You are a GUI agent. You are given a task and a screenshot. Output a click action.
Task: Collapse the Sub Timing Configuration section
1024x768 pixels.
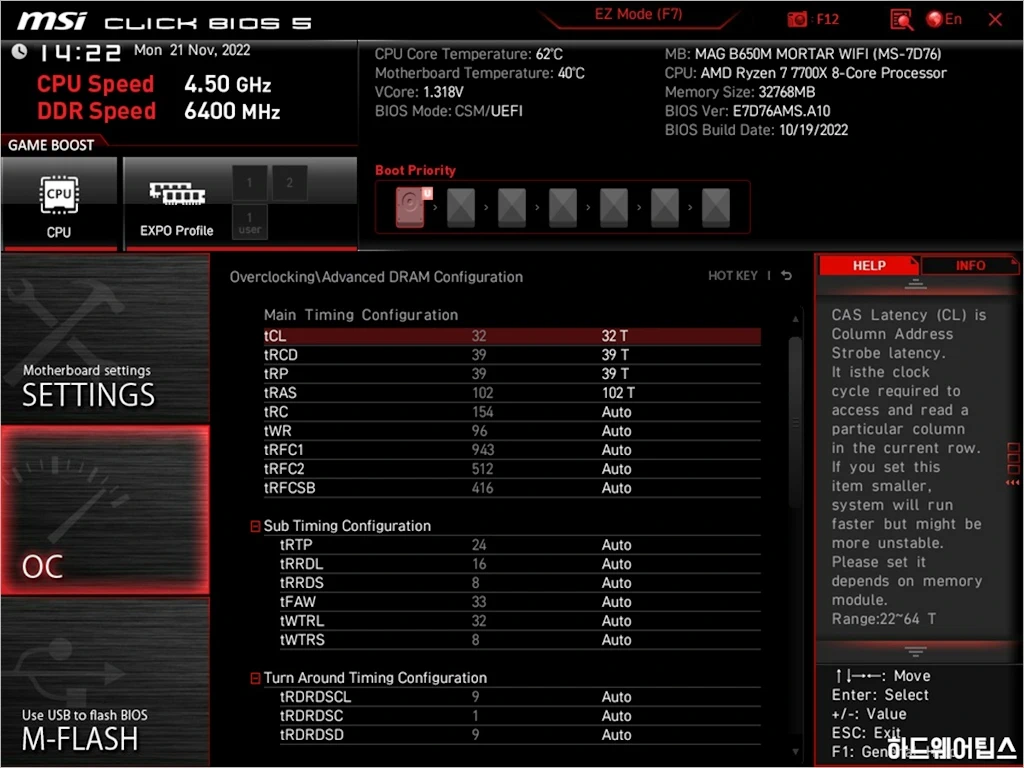[255, 526]
